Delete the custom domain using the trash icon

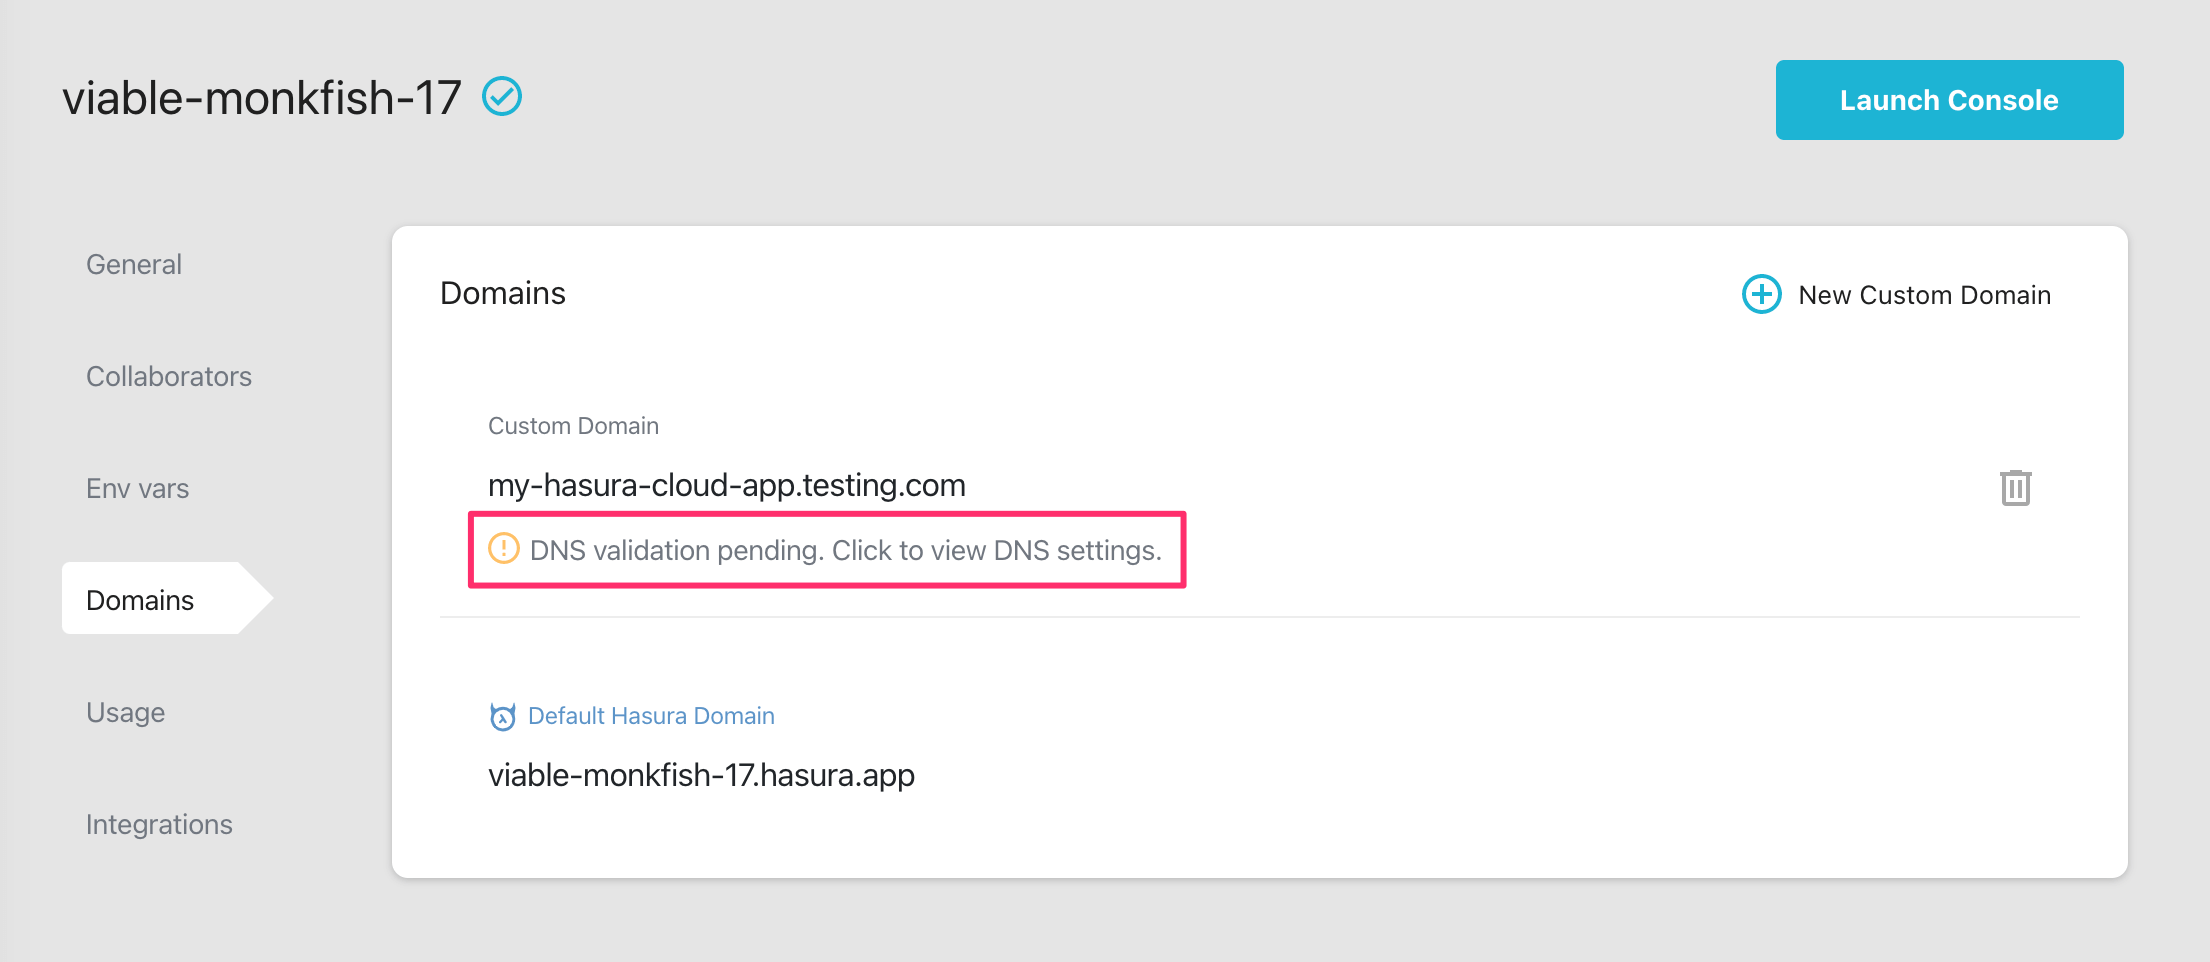pos(2016,487)
